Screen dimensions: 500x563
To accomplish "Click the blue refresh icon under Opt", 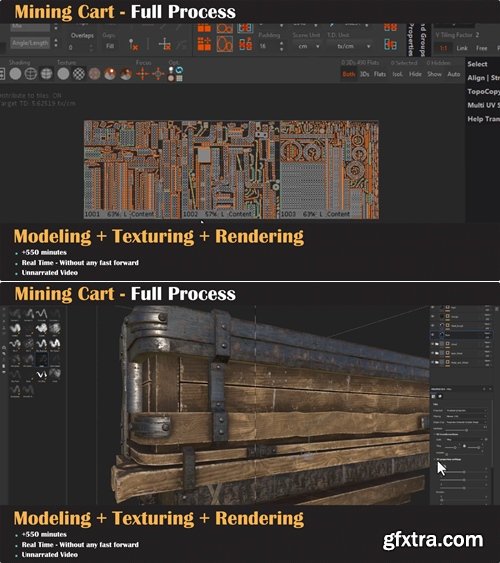I will click(179, 70).
